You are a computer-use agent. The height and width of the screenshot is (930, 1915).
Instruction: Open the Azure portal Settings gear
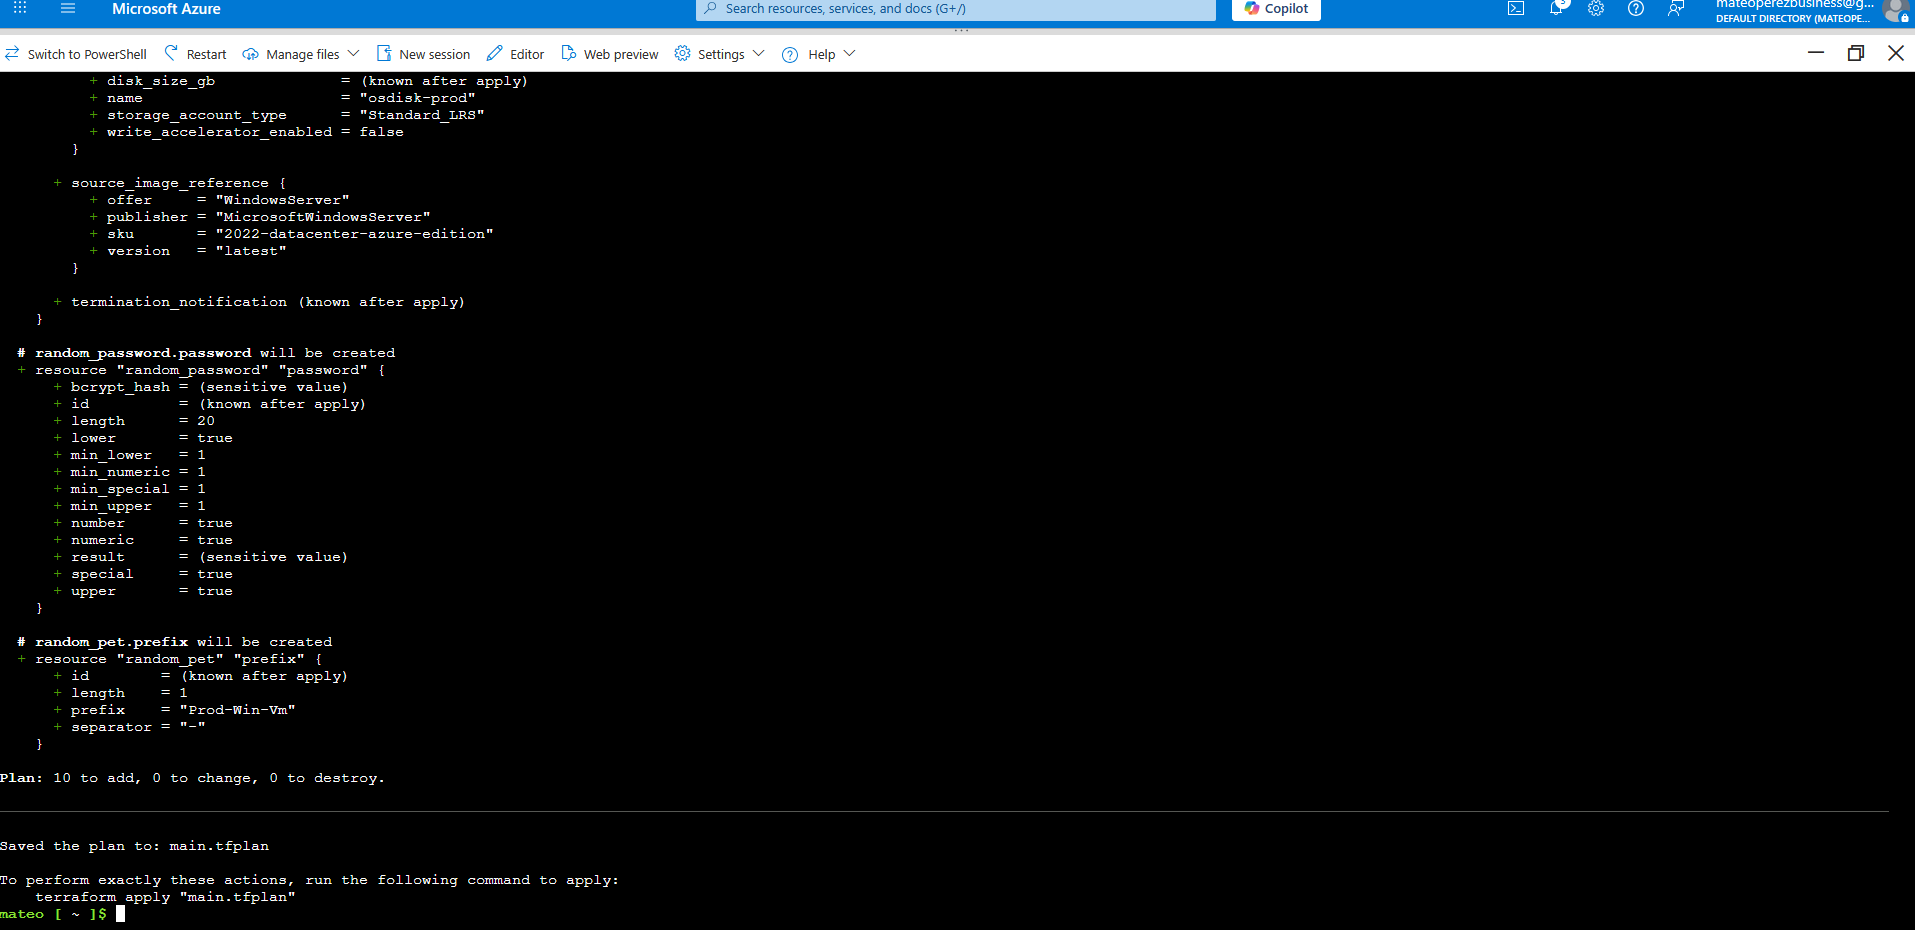click(1596, 9)
